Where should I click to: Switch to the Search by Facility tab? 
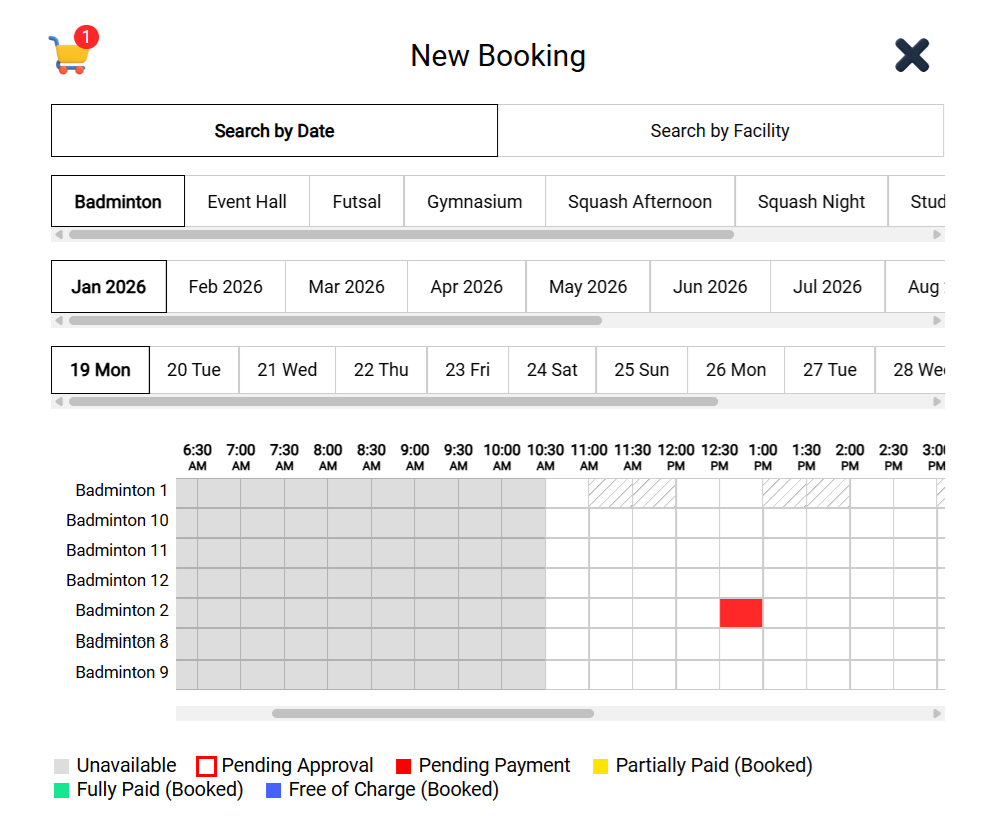tap(720, 130)
